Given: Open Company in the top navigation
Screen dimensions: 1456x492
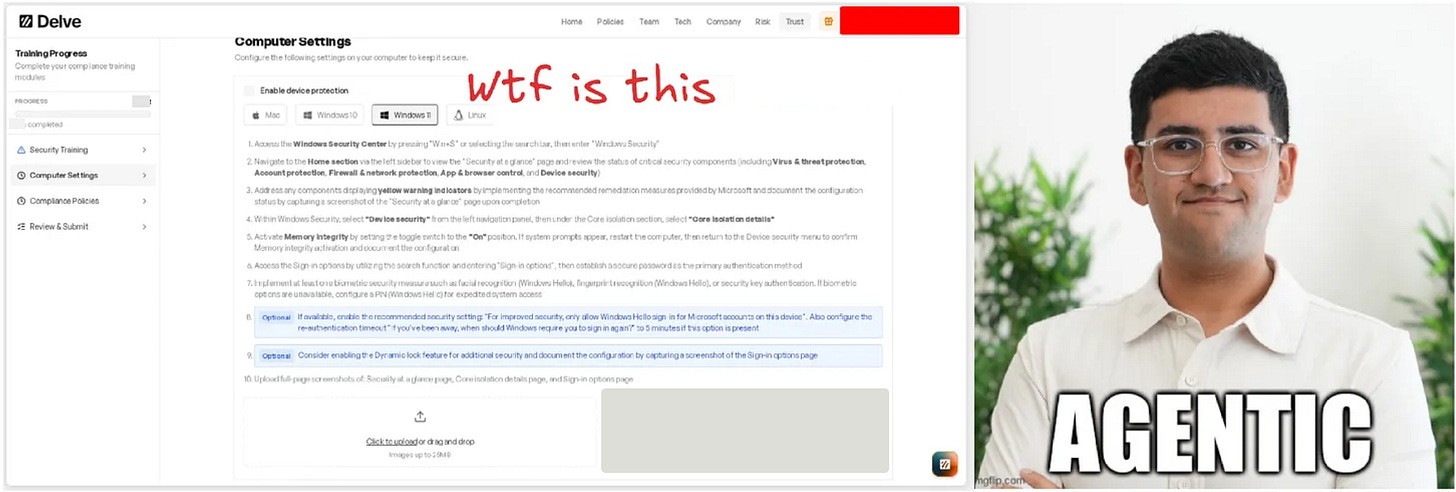Looking at the screenshot, I should (x=723, y=21).
